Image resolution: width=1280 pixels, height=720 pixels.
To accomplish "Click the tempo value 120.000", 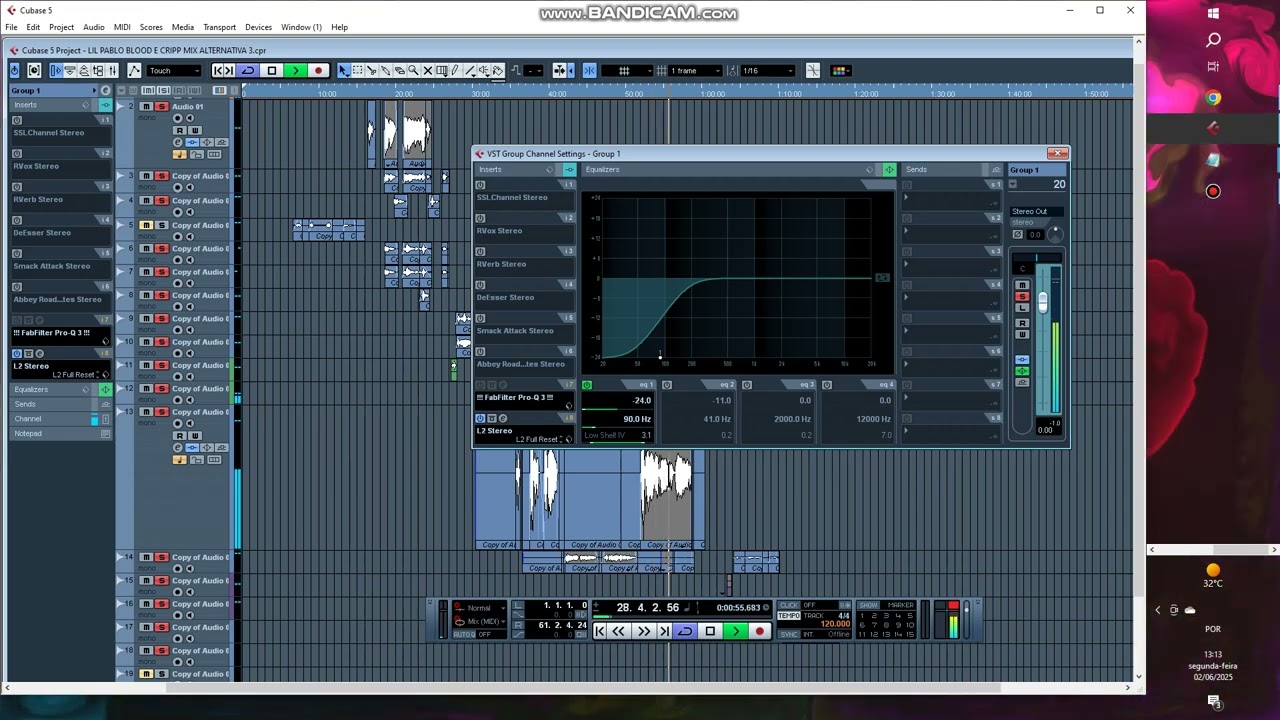I will pyautogui.click(x=835, y=624).
